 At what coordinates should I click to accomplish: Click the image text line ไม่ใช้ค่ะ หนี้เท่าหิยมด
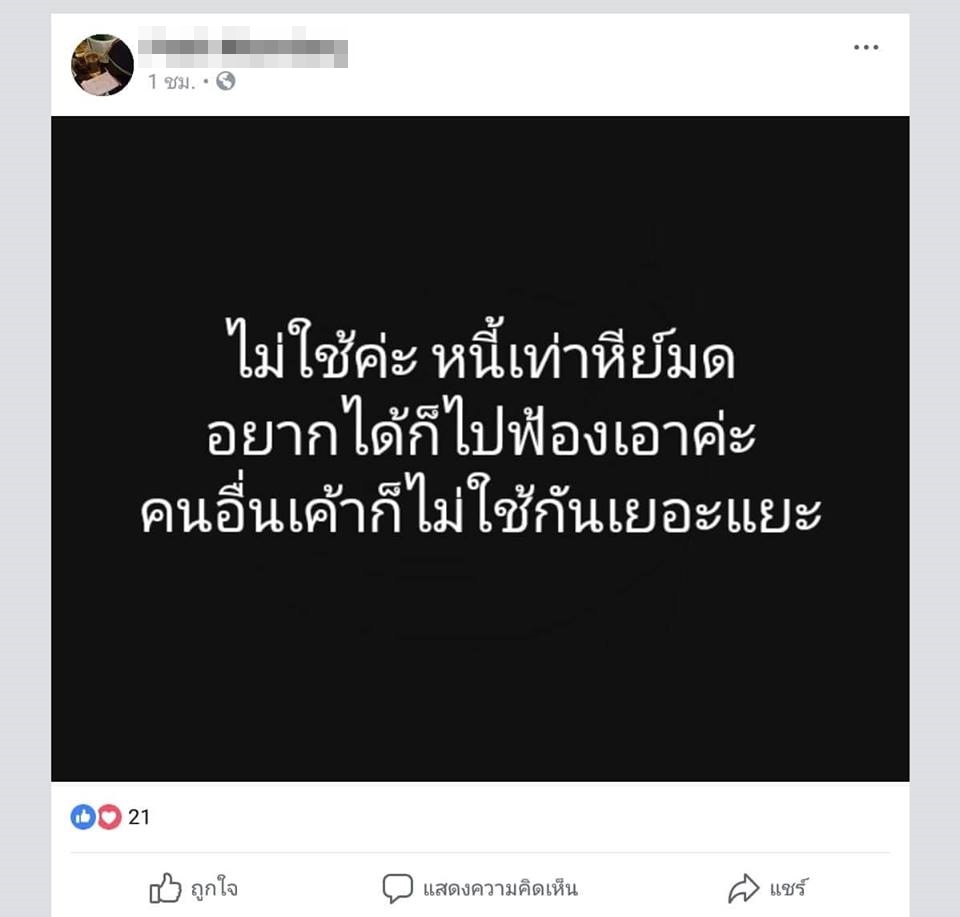point(480,350)
